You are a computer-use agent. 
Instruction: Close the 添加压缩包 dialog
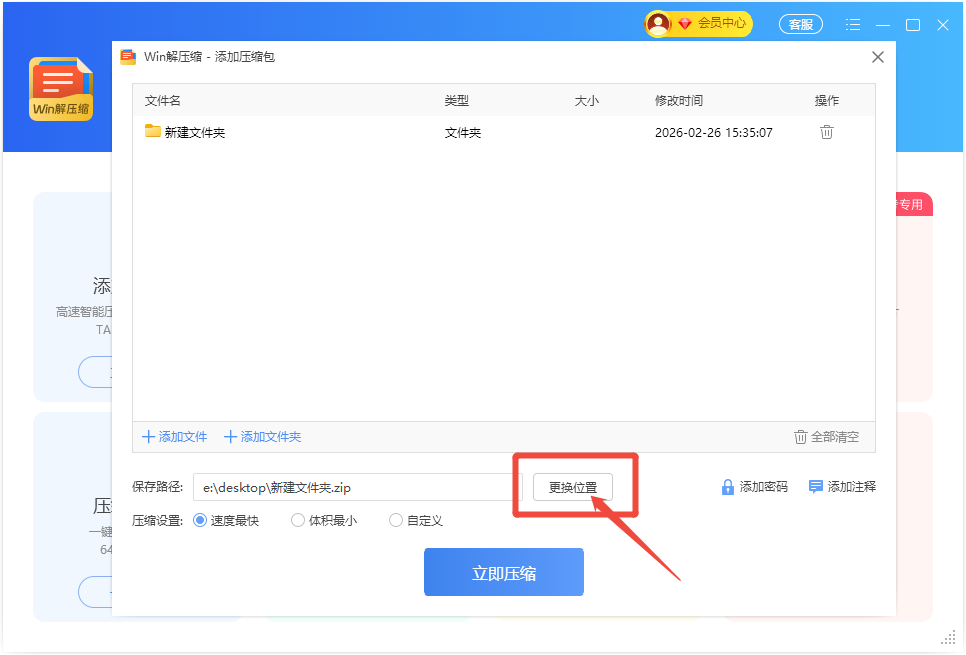878,57
